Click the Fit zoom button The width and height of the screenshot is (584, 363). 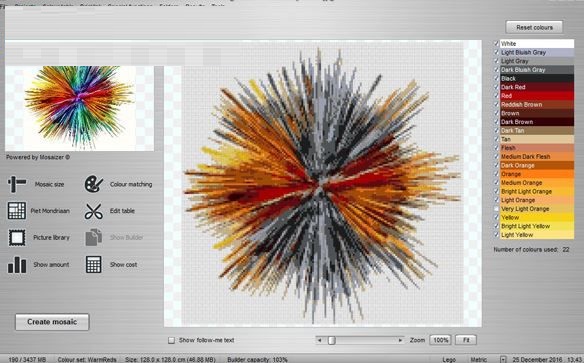pyautogui.click(x=466, y=340)
